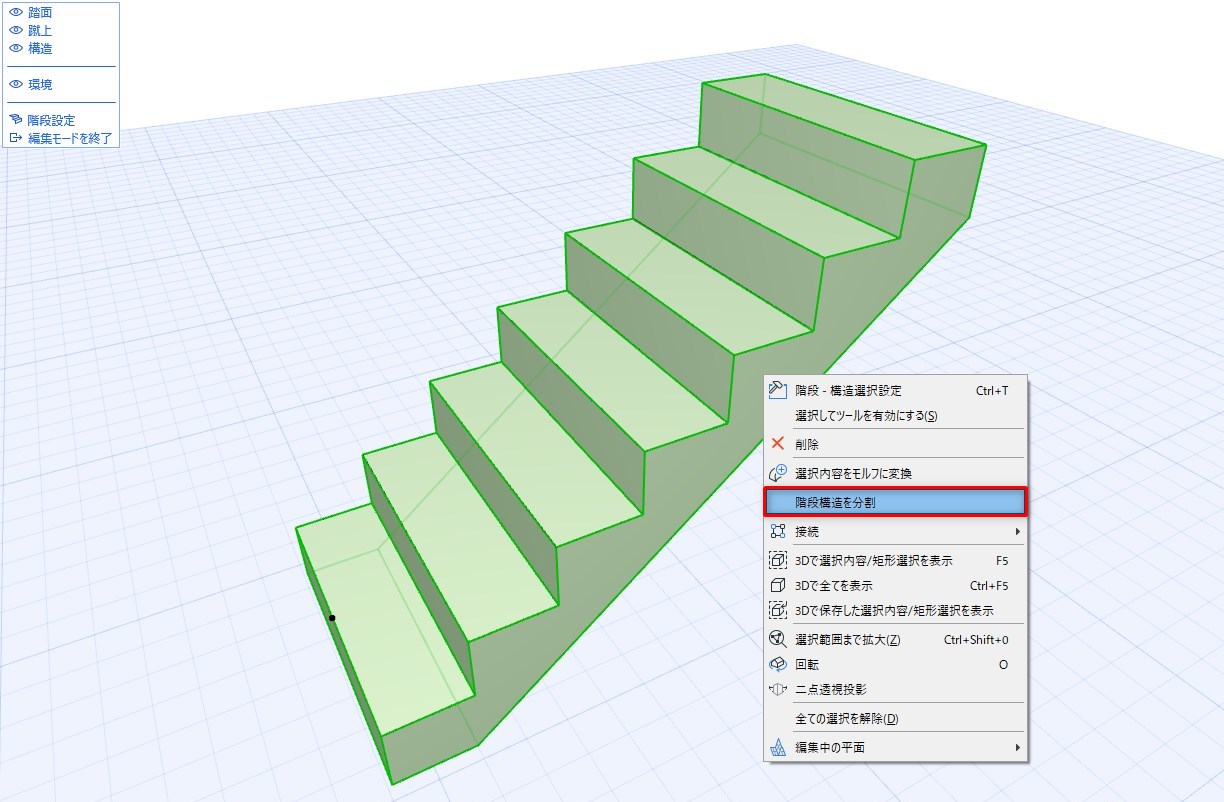Toggle visibility eye for 環境
Image resolution: width=1224 pixels, height=802 pixels.
click(16, 84)
